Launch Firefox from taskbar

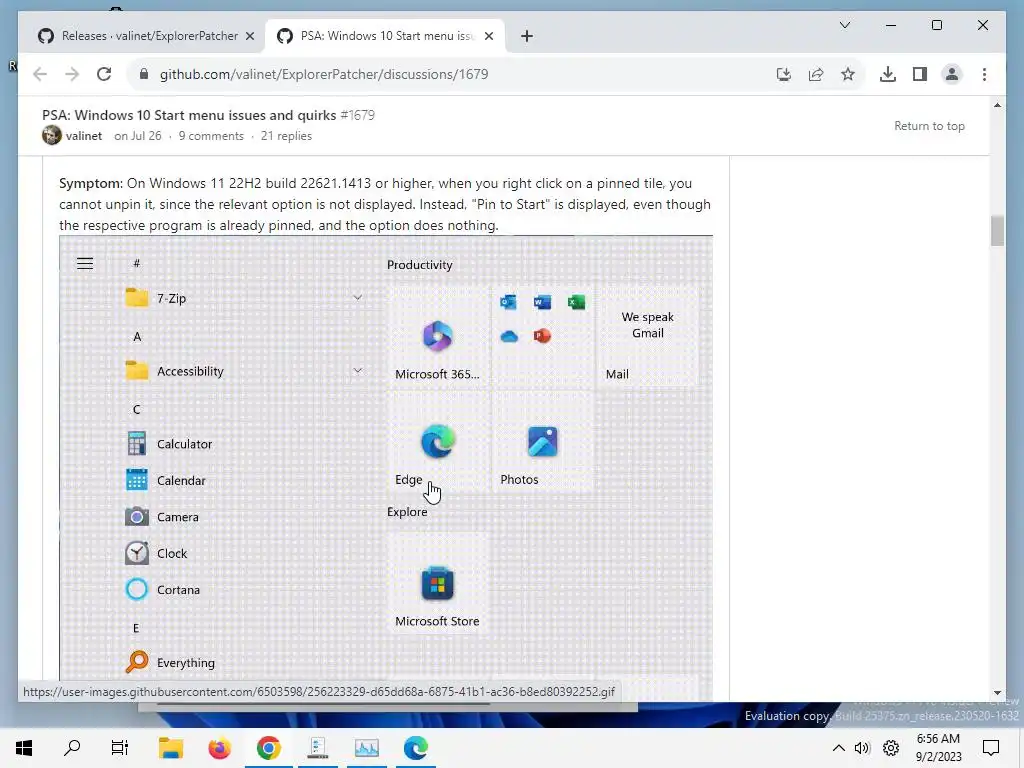click(219, 748)
